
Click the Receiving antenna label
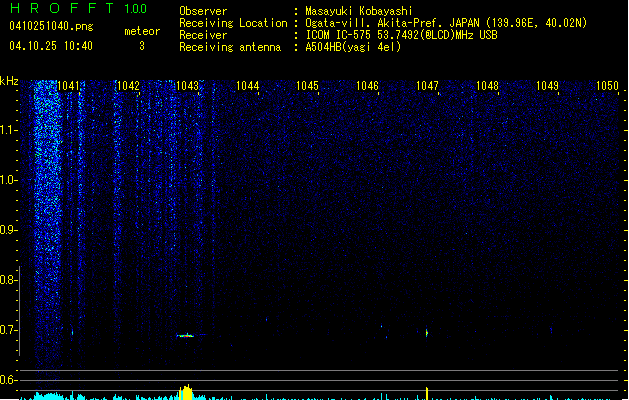click(x=230, y=47)
